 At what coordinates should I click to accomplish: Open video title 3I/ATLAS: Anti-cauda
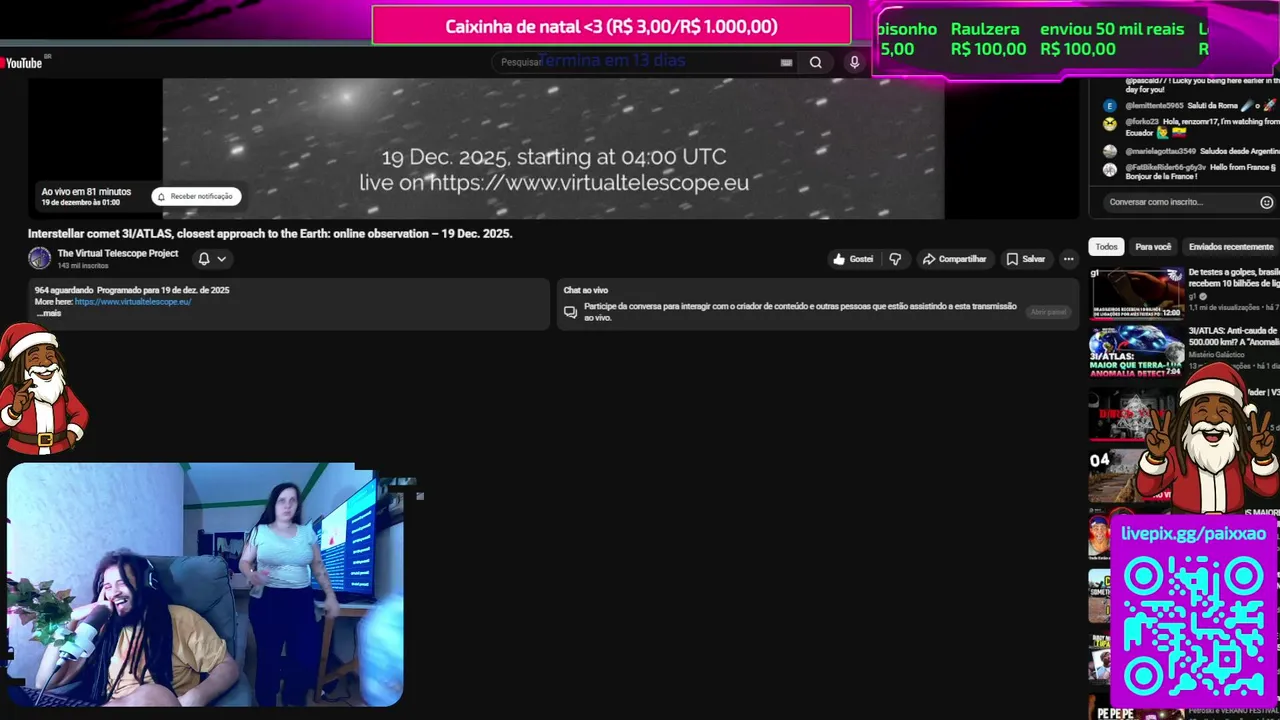(x=1233, y=336)
